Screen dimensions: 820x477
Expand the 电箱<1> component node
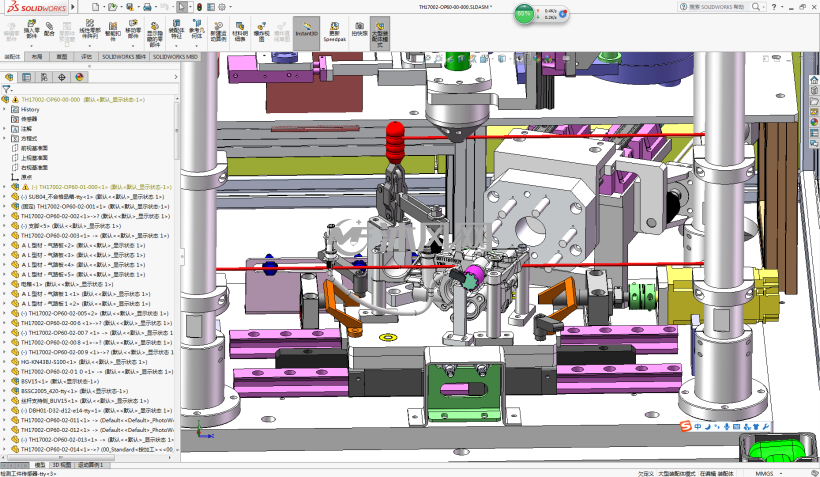pyautogui.click(x=5, y=284)
